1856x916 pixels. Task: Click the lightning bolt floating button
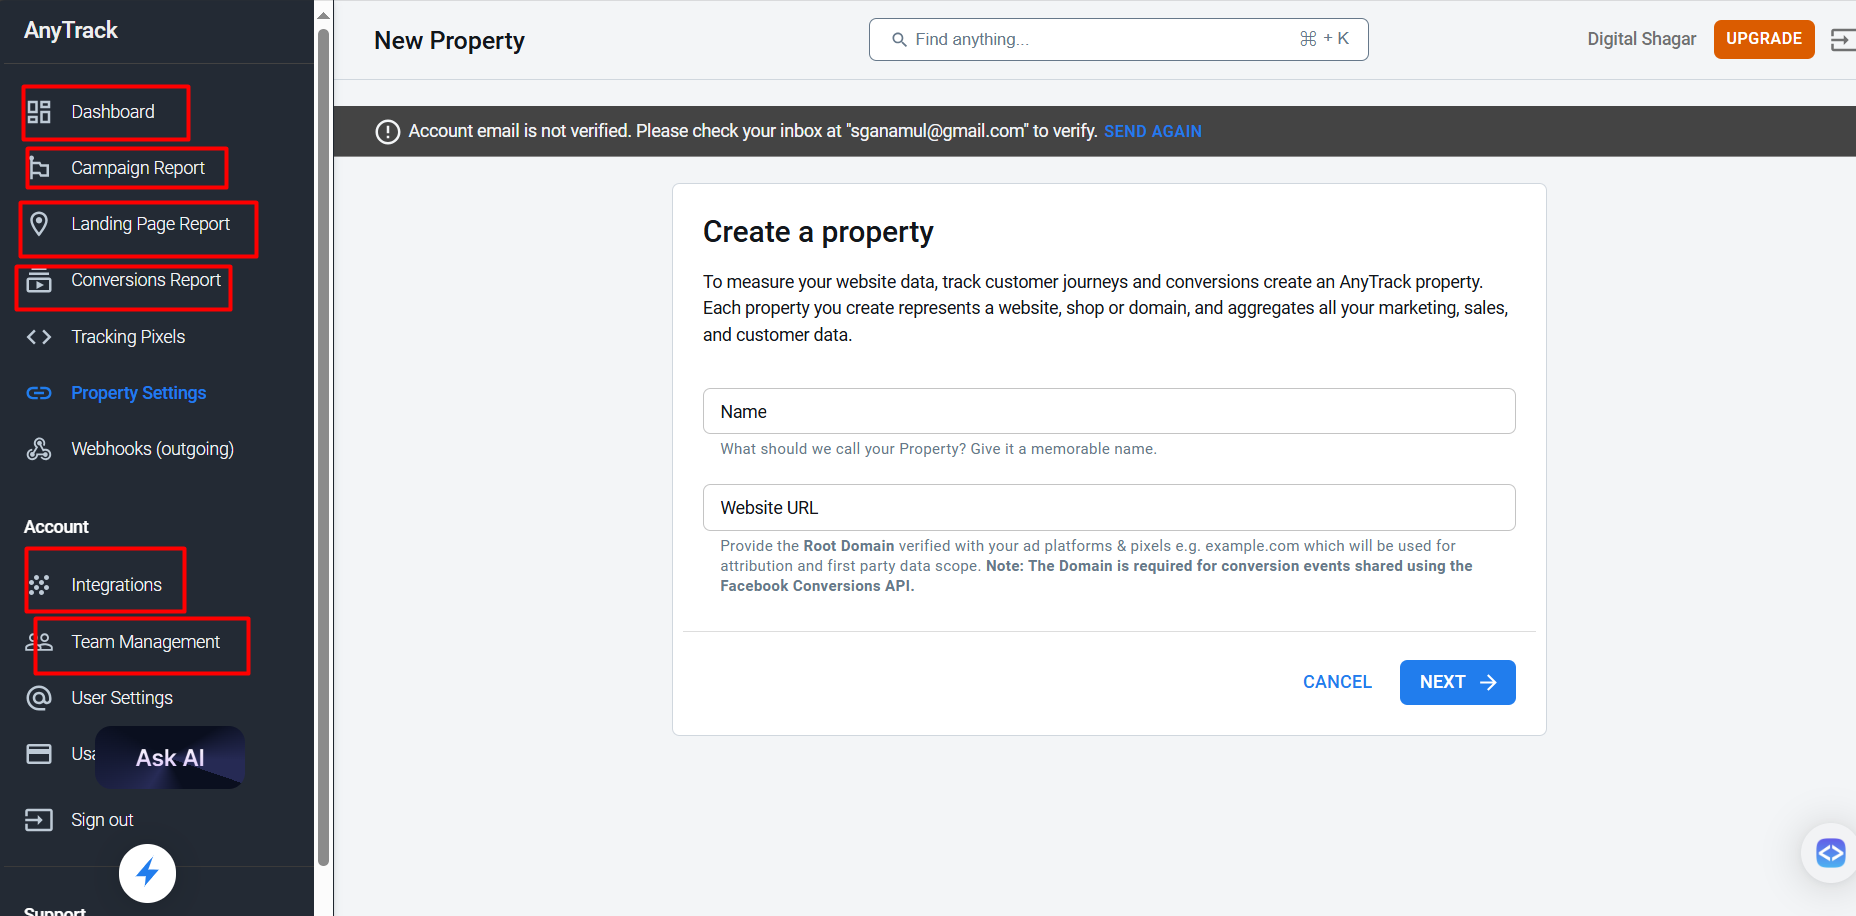point(148,873)
